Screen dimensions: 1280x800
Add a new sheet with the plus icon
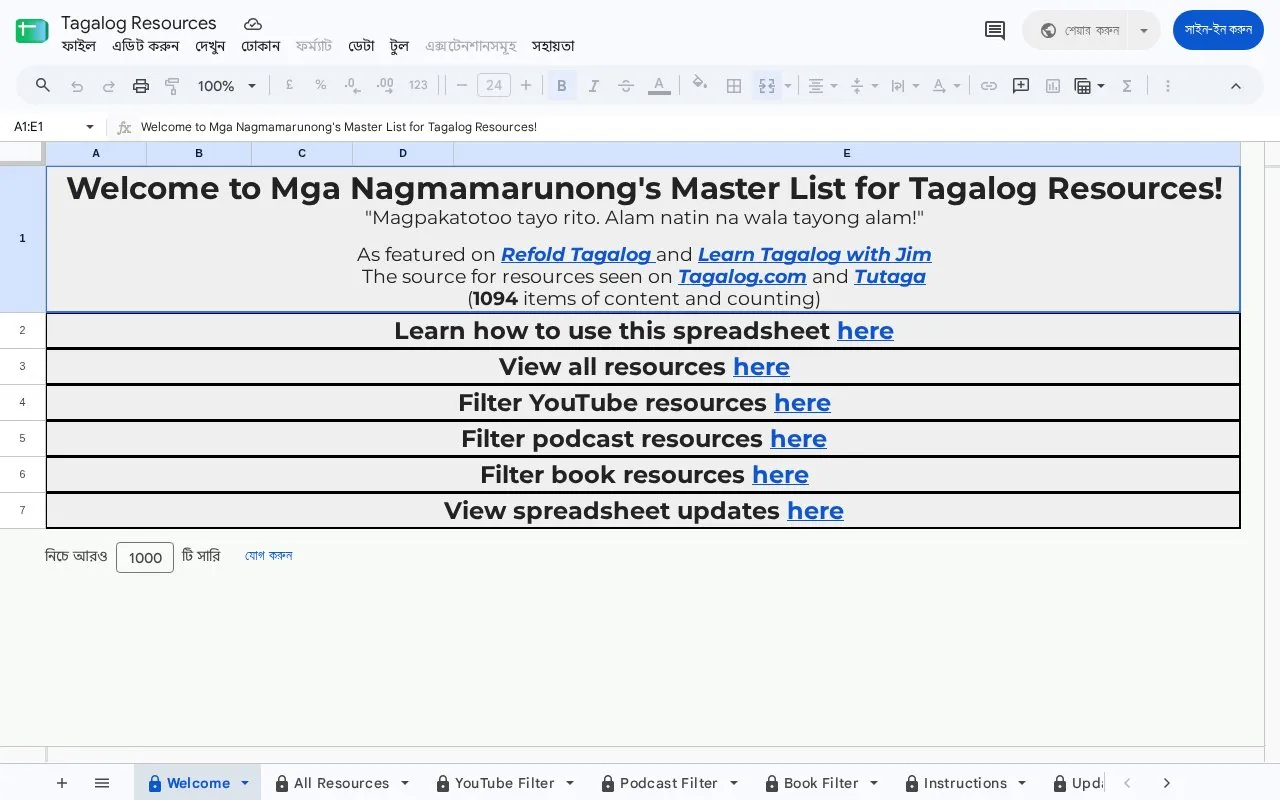click(62, 783)
